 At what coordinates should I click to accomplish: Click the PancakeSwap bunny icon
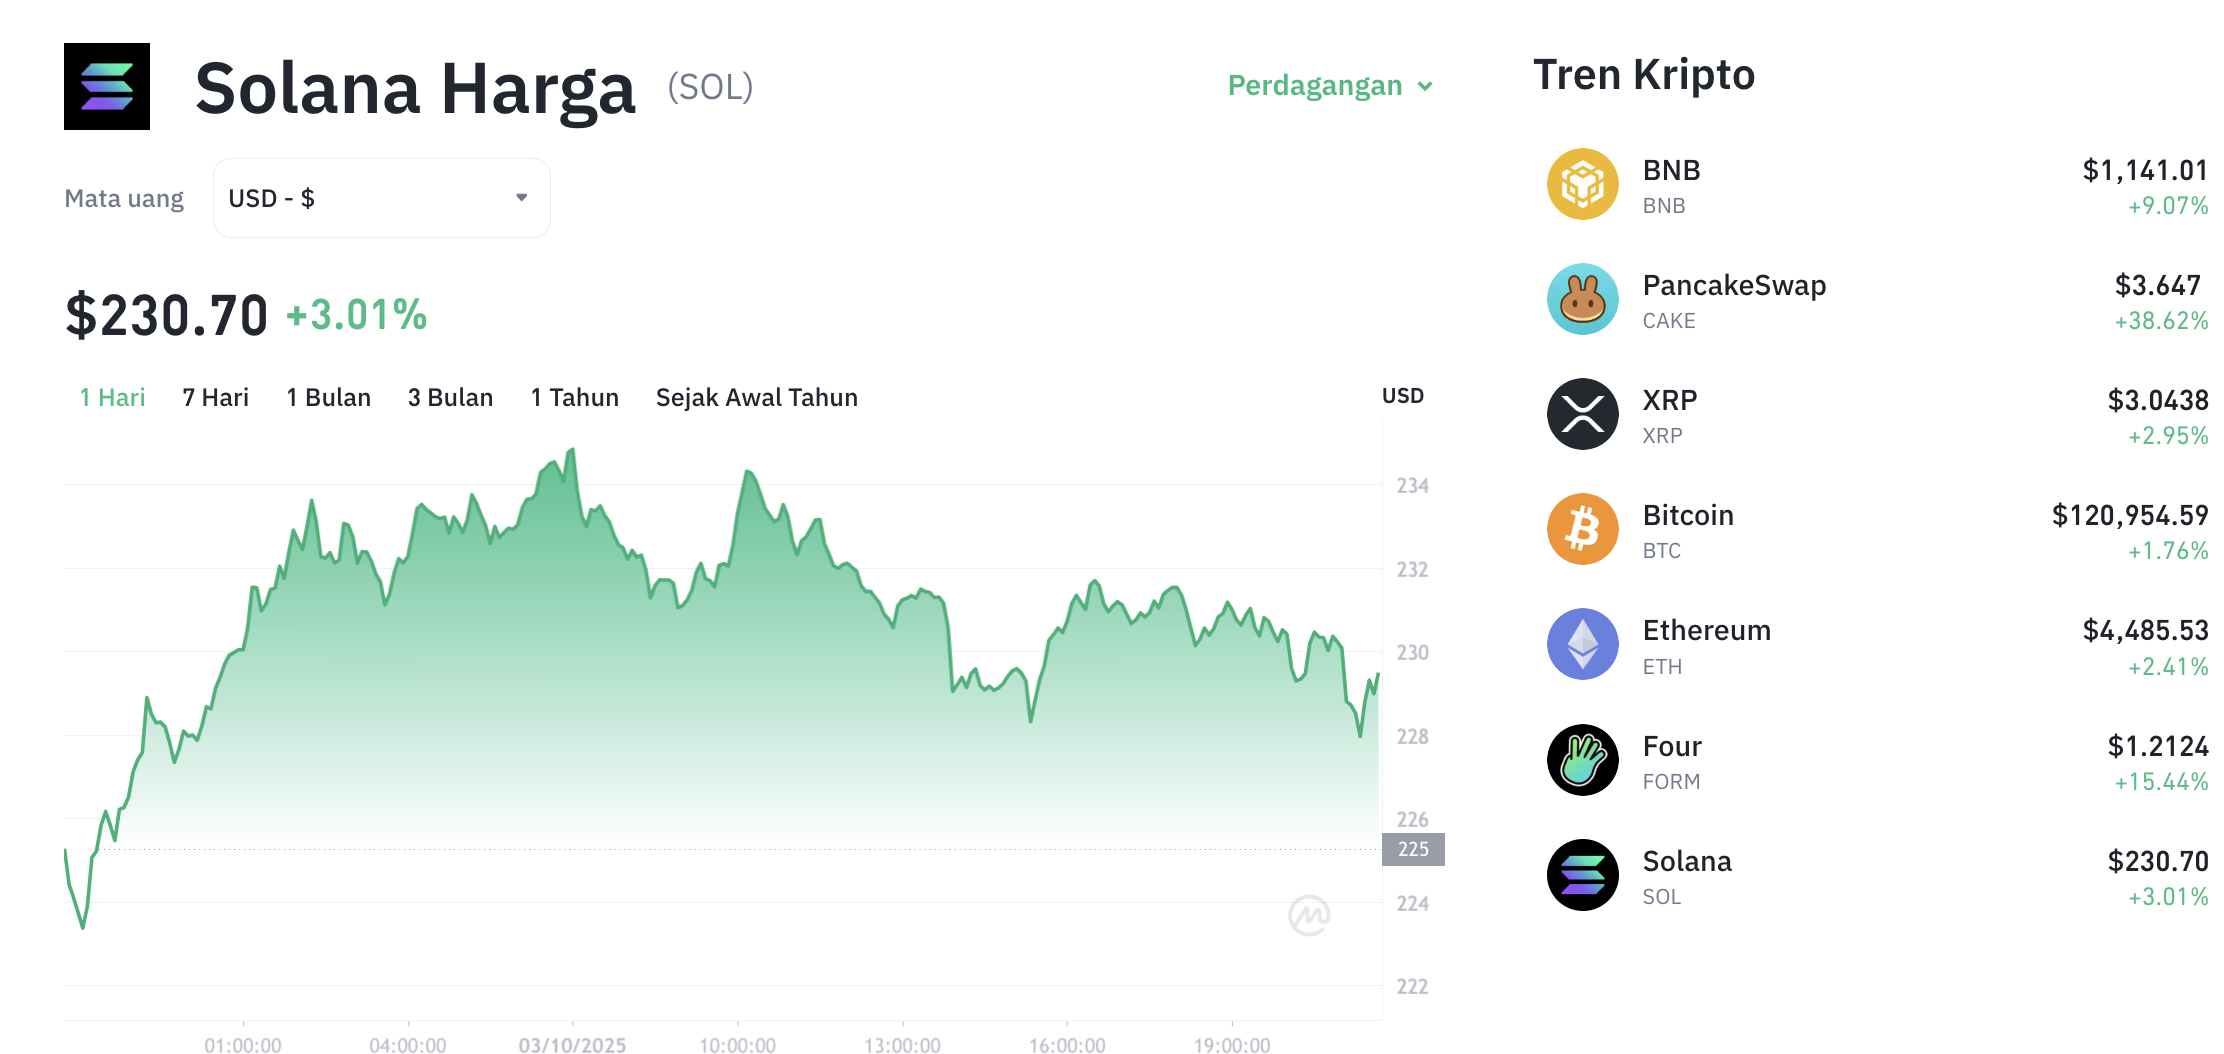coord(1582,300)
